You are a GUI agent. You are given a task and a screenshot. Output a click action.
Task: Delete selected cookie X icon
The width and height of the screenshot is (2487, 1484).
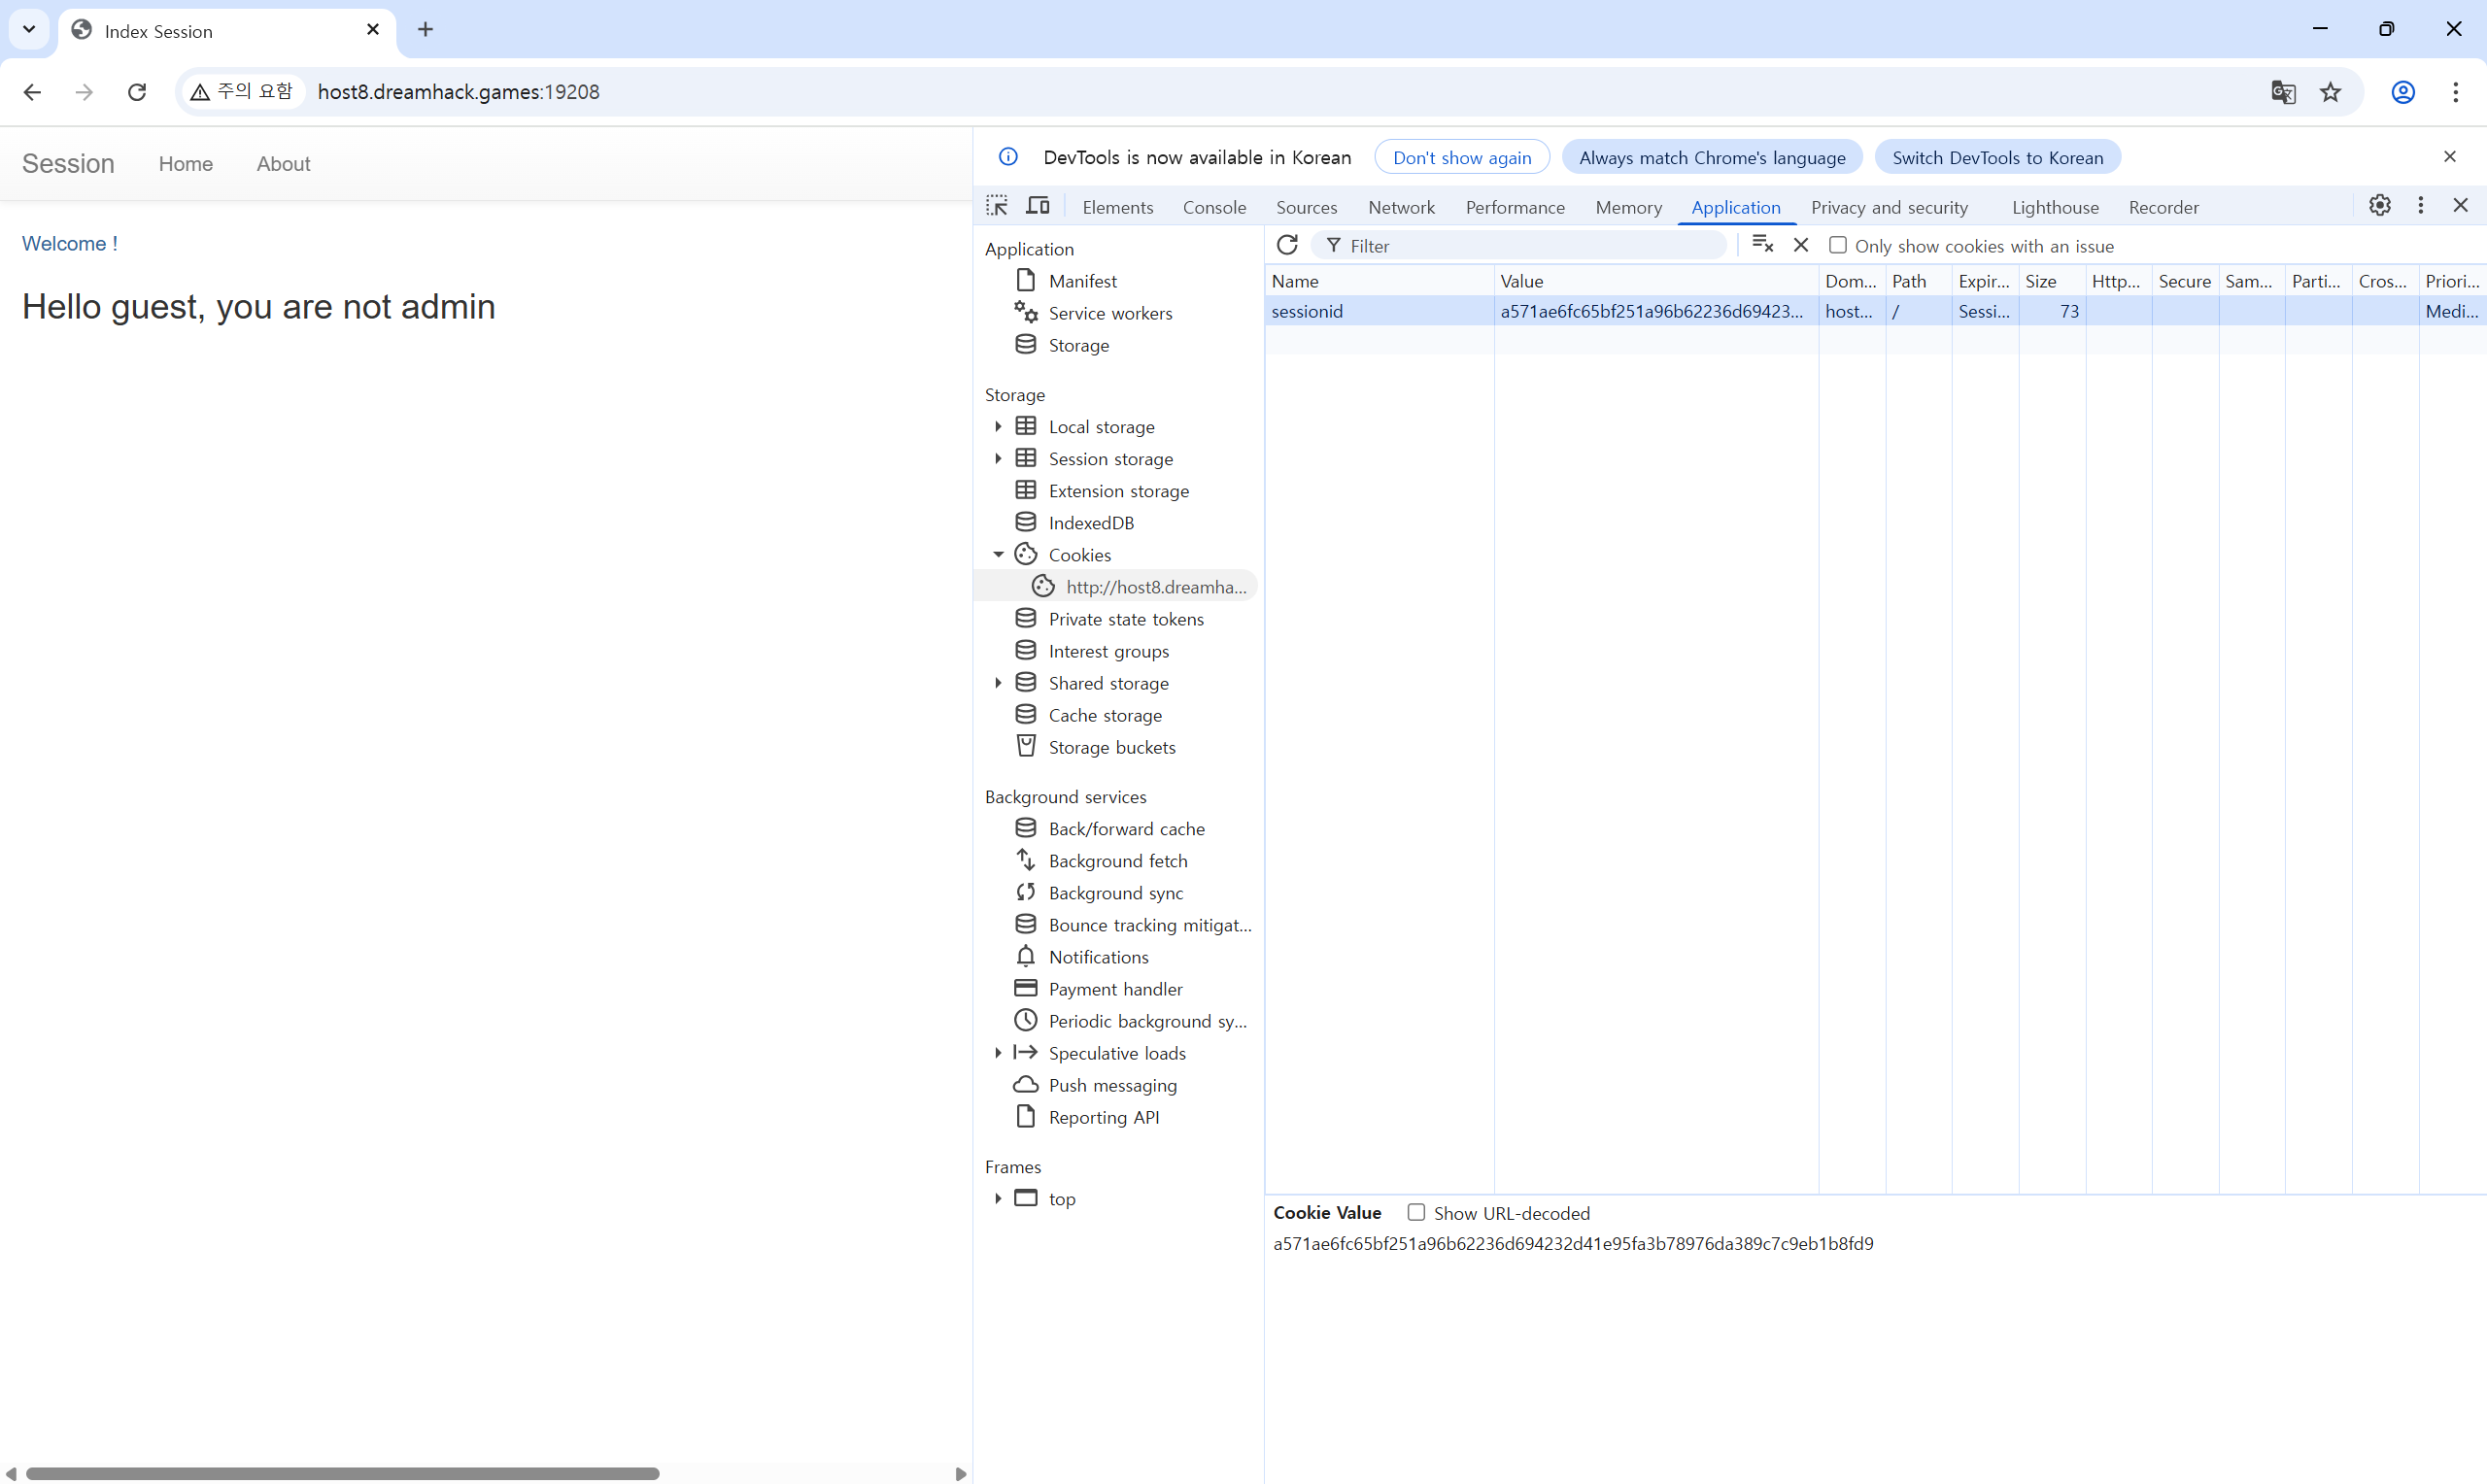coord(1801,245)
